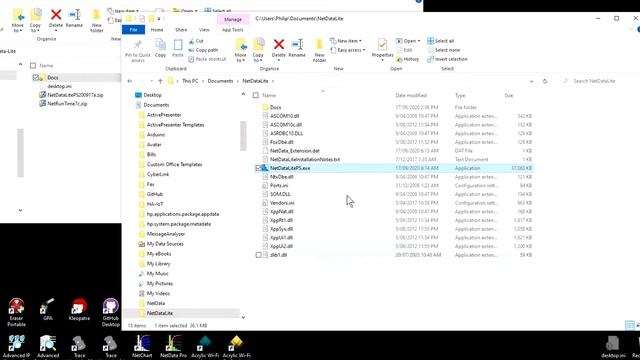
Task: Select the Arduino folder in navigation pane
Action: tap(156, 135)
